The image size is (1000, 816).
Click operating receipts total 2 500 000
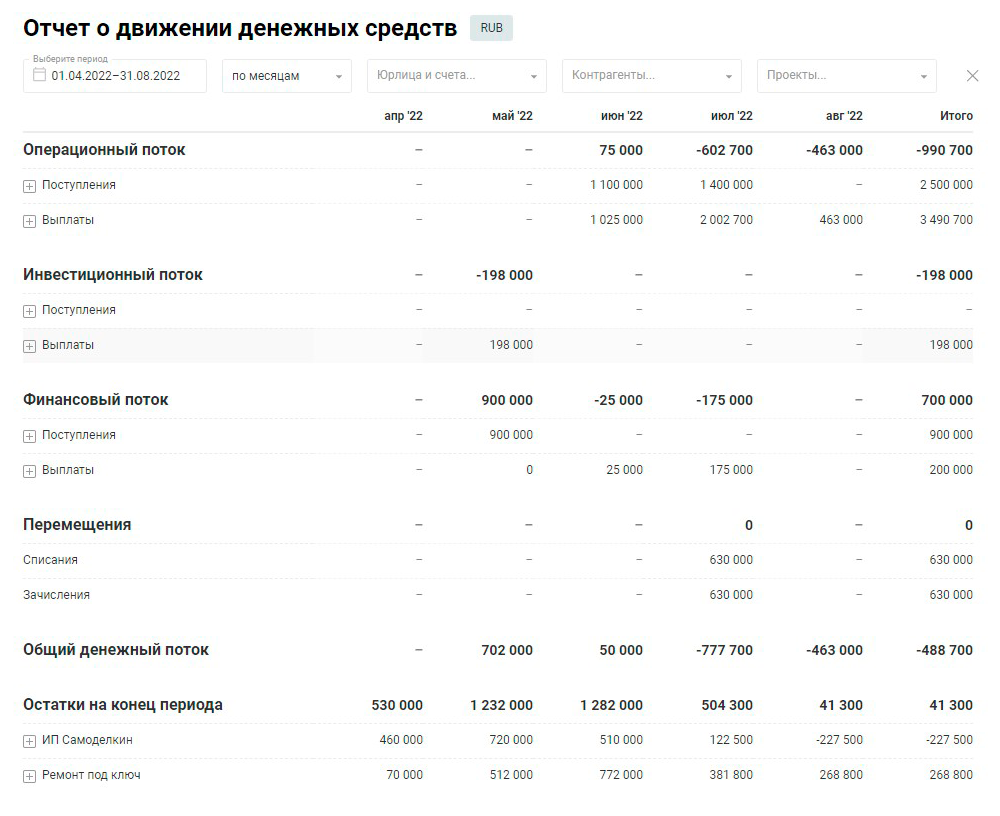(x=946, y=185)
